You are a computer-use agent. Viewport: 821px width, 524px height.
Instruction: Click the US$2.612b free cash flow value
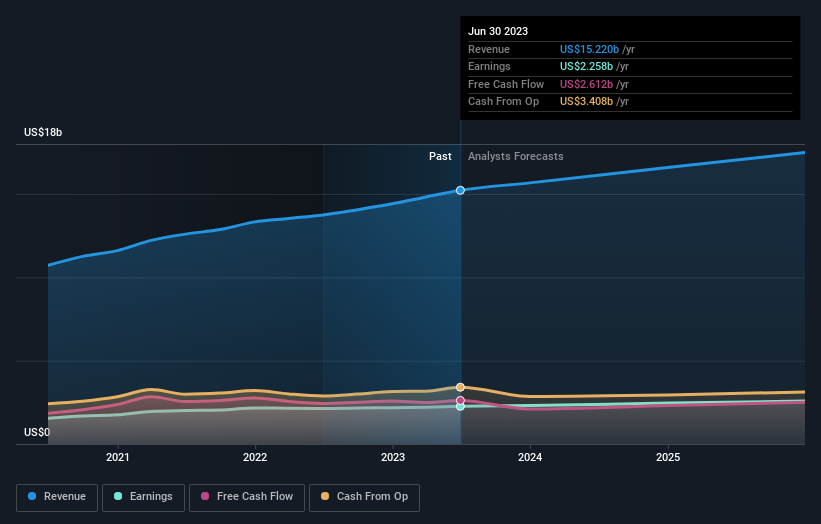[x=586, y=84]
